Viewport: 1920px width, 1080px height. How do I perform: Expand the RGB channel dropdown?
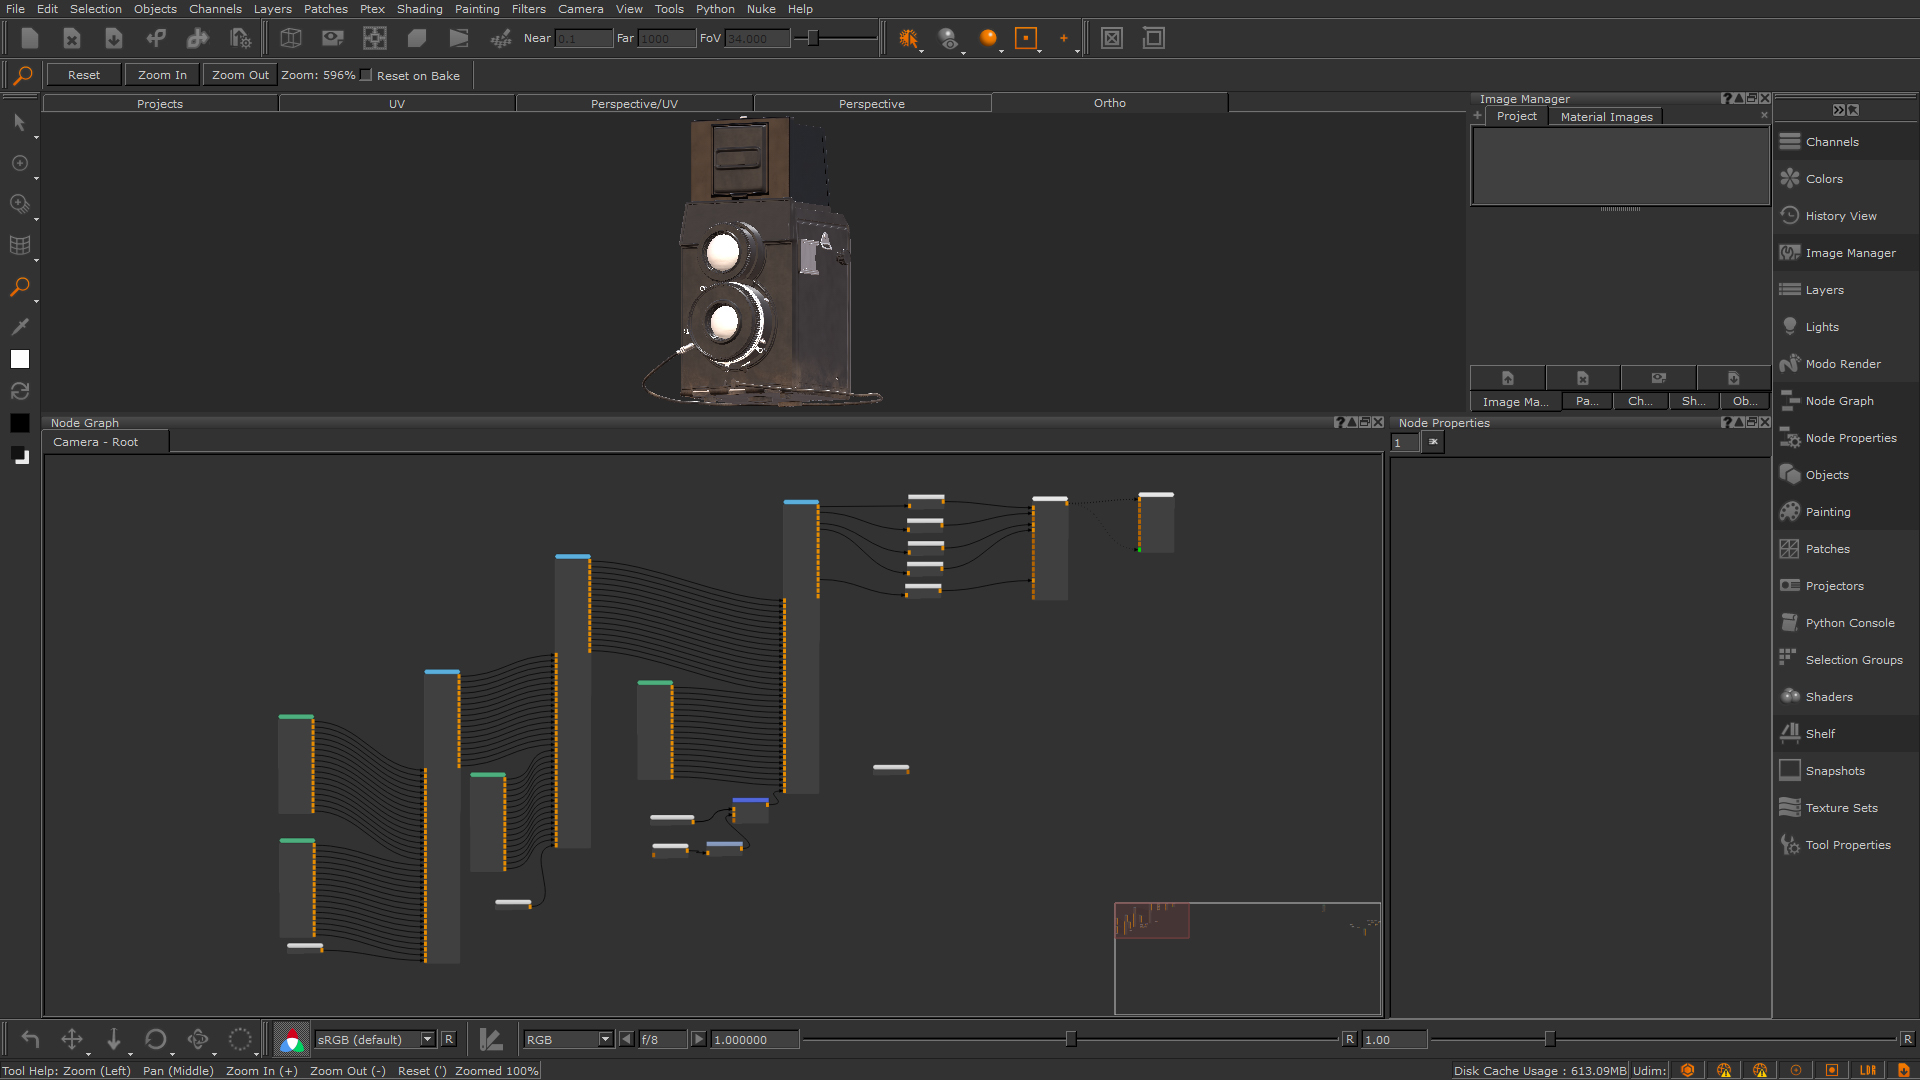coord(567,1040)
